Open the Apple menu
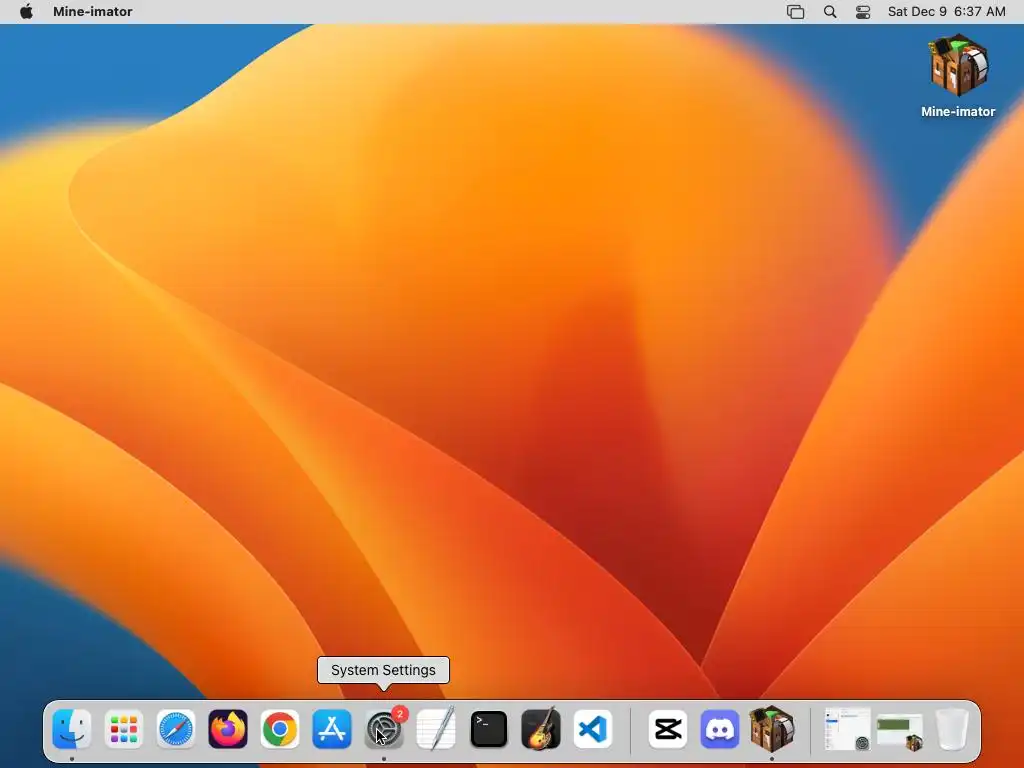The image size is (1024, 768). [x=26, y=12]
